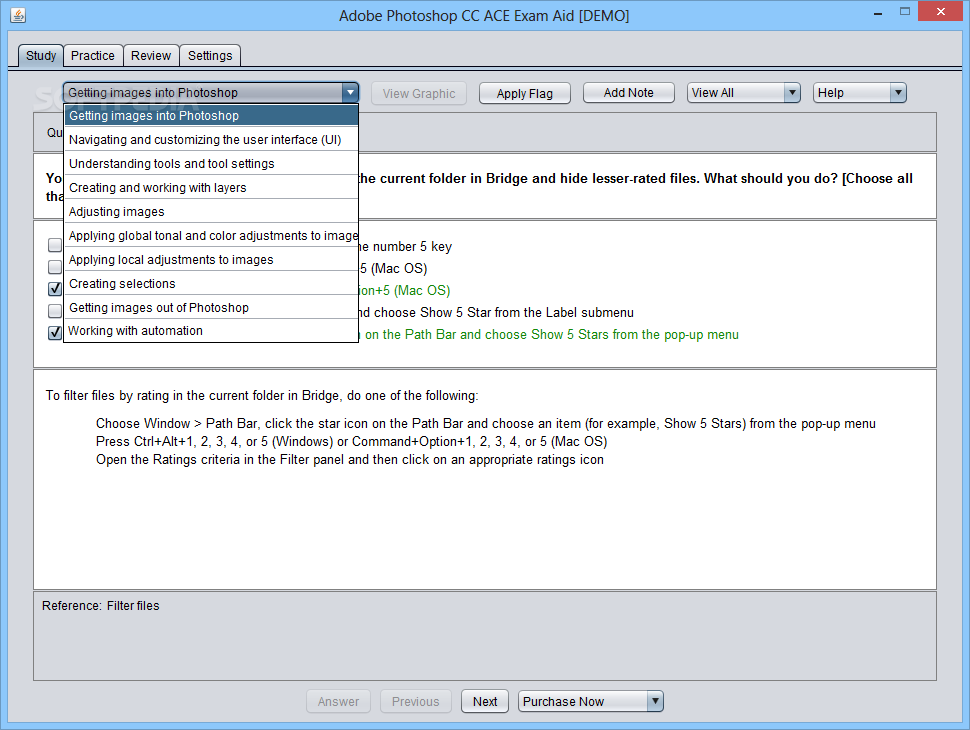970x730 pixels.
Task: Click 'To filter files by rating' explanation heading
Action: tap(262, 395)
